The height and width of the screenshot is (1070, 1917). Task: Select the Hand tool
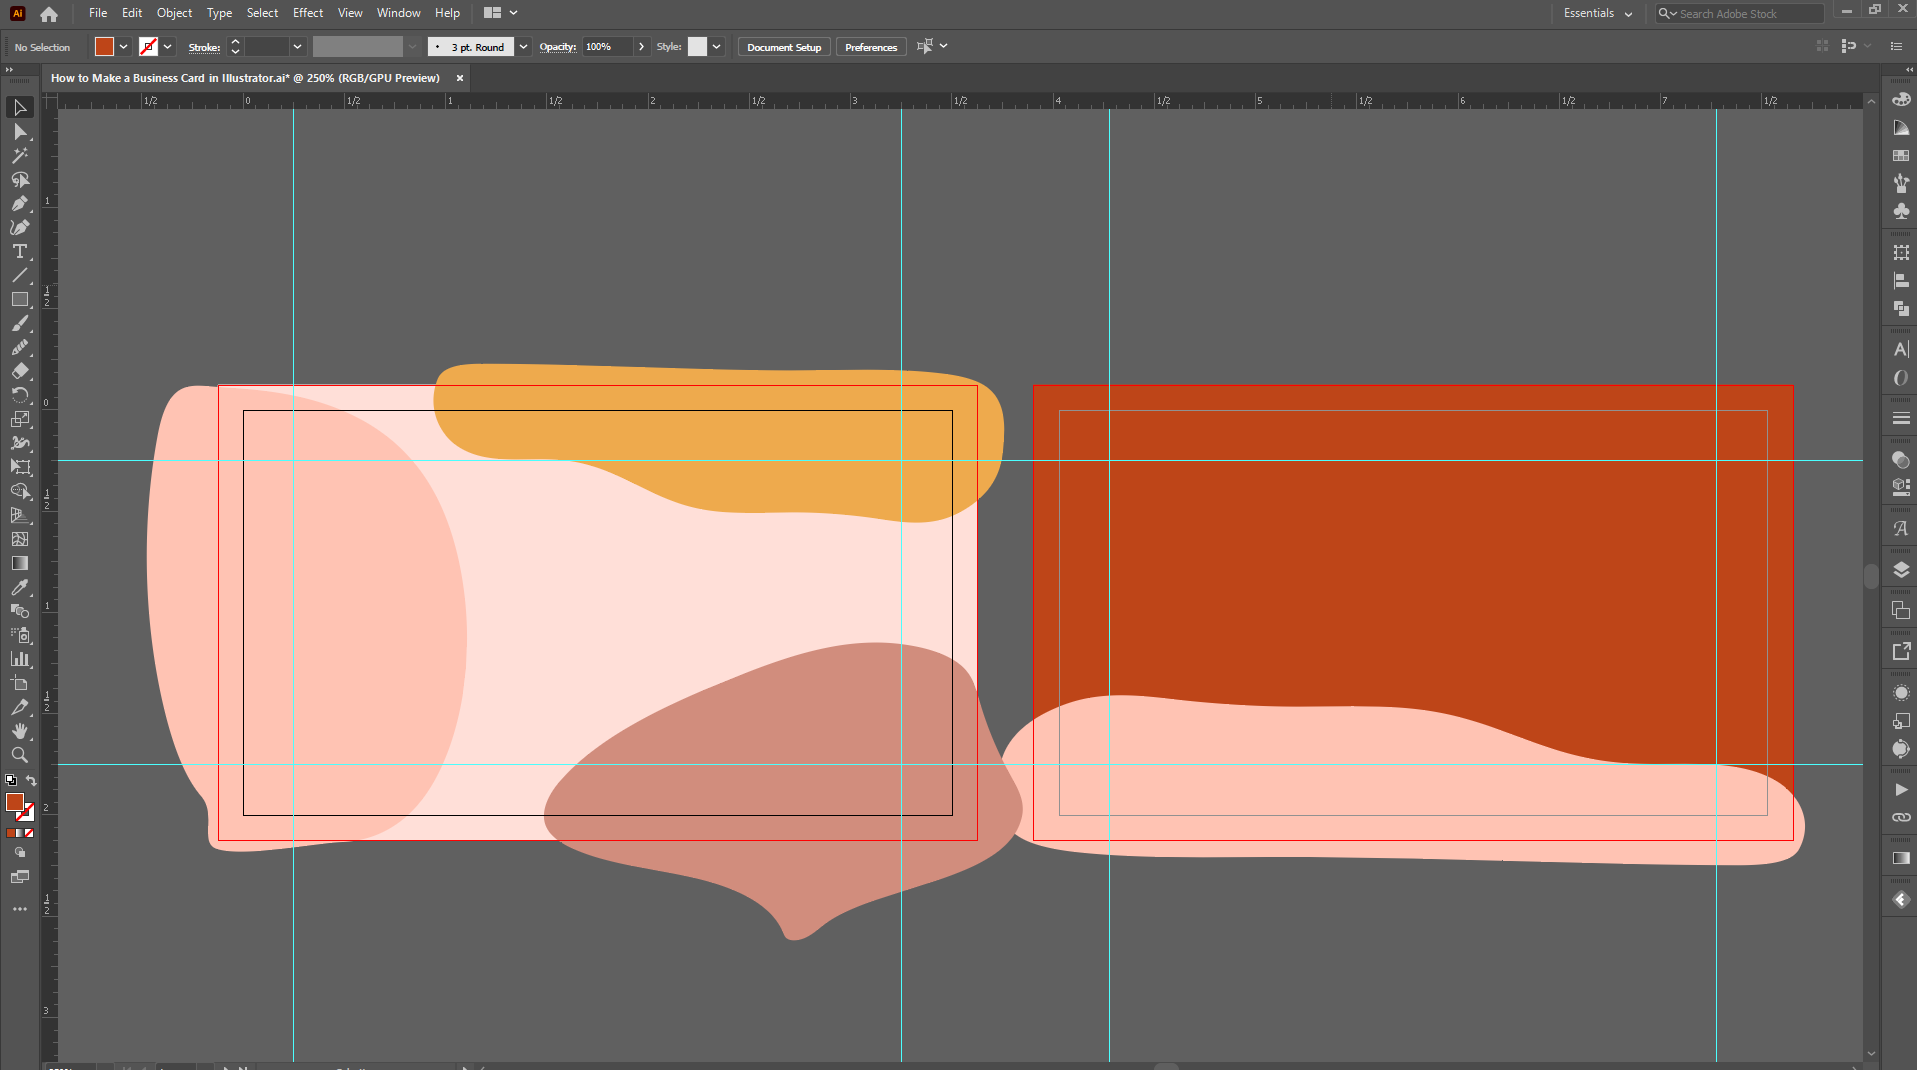[x=19, y=732]
